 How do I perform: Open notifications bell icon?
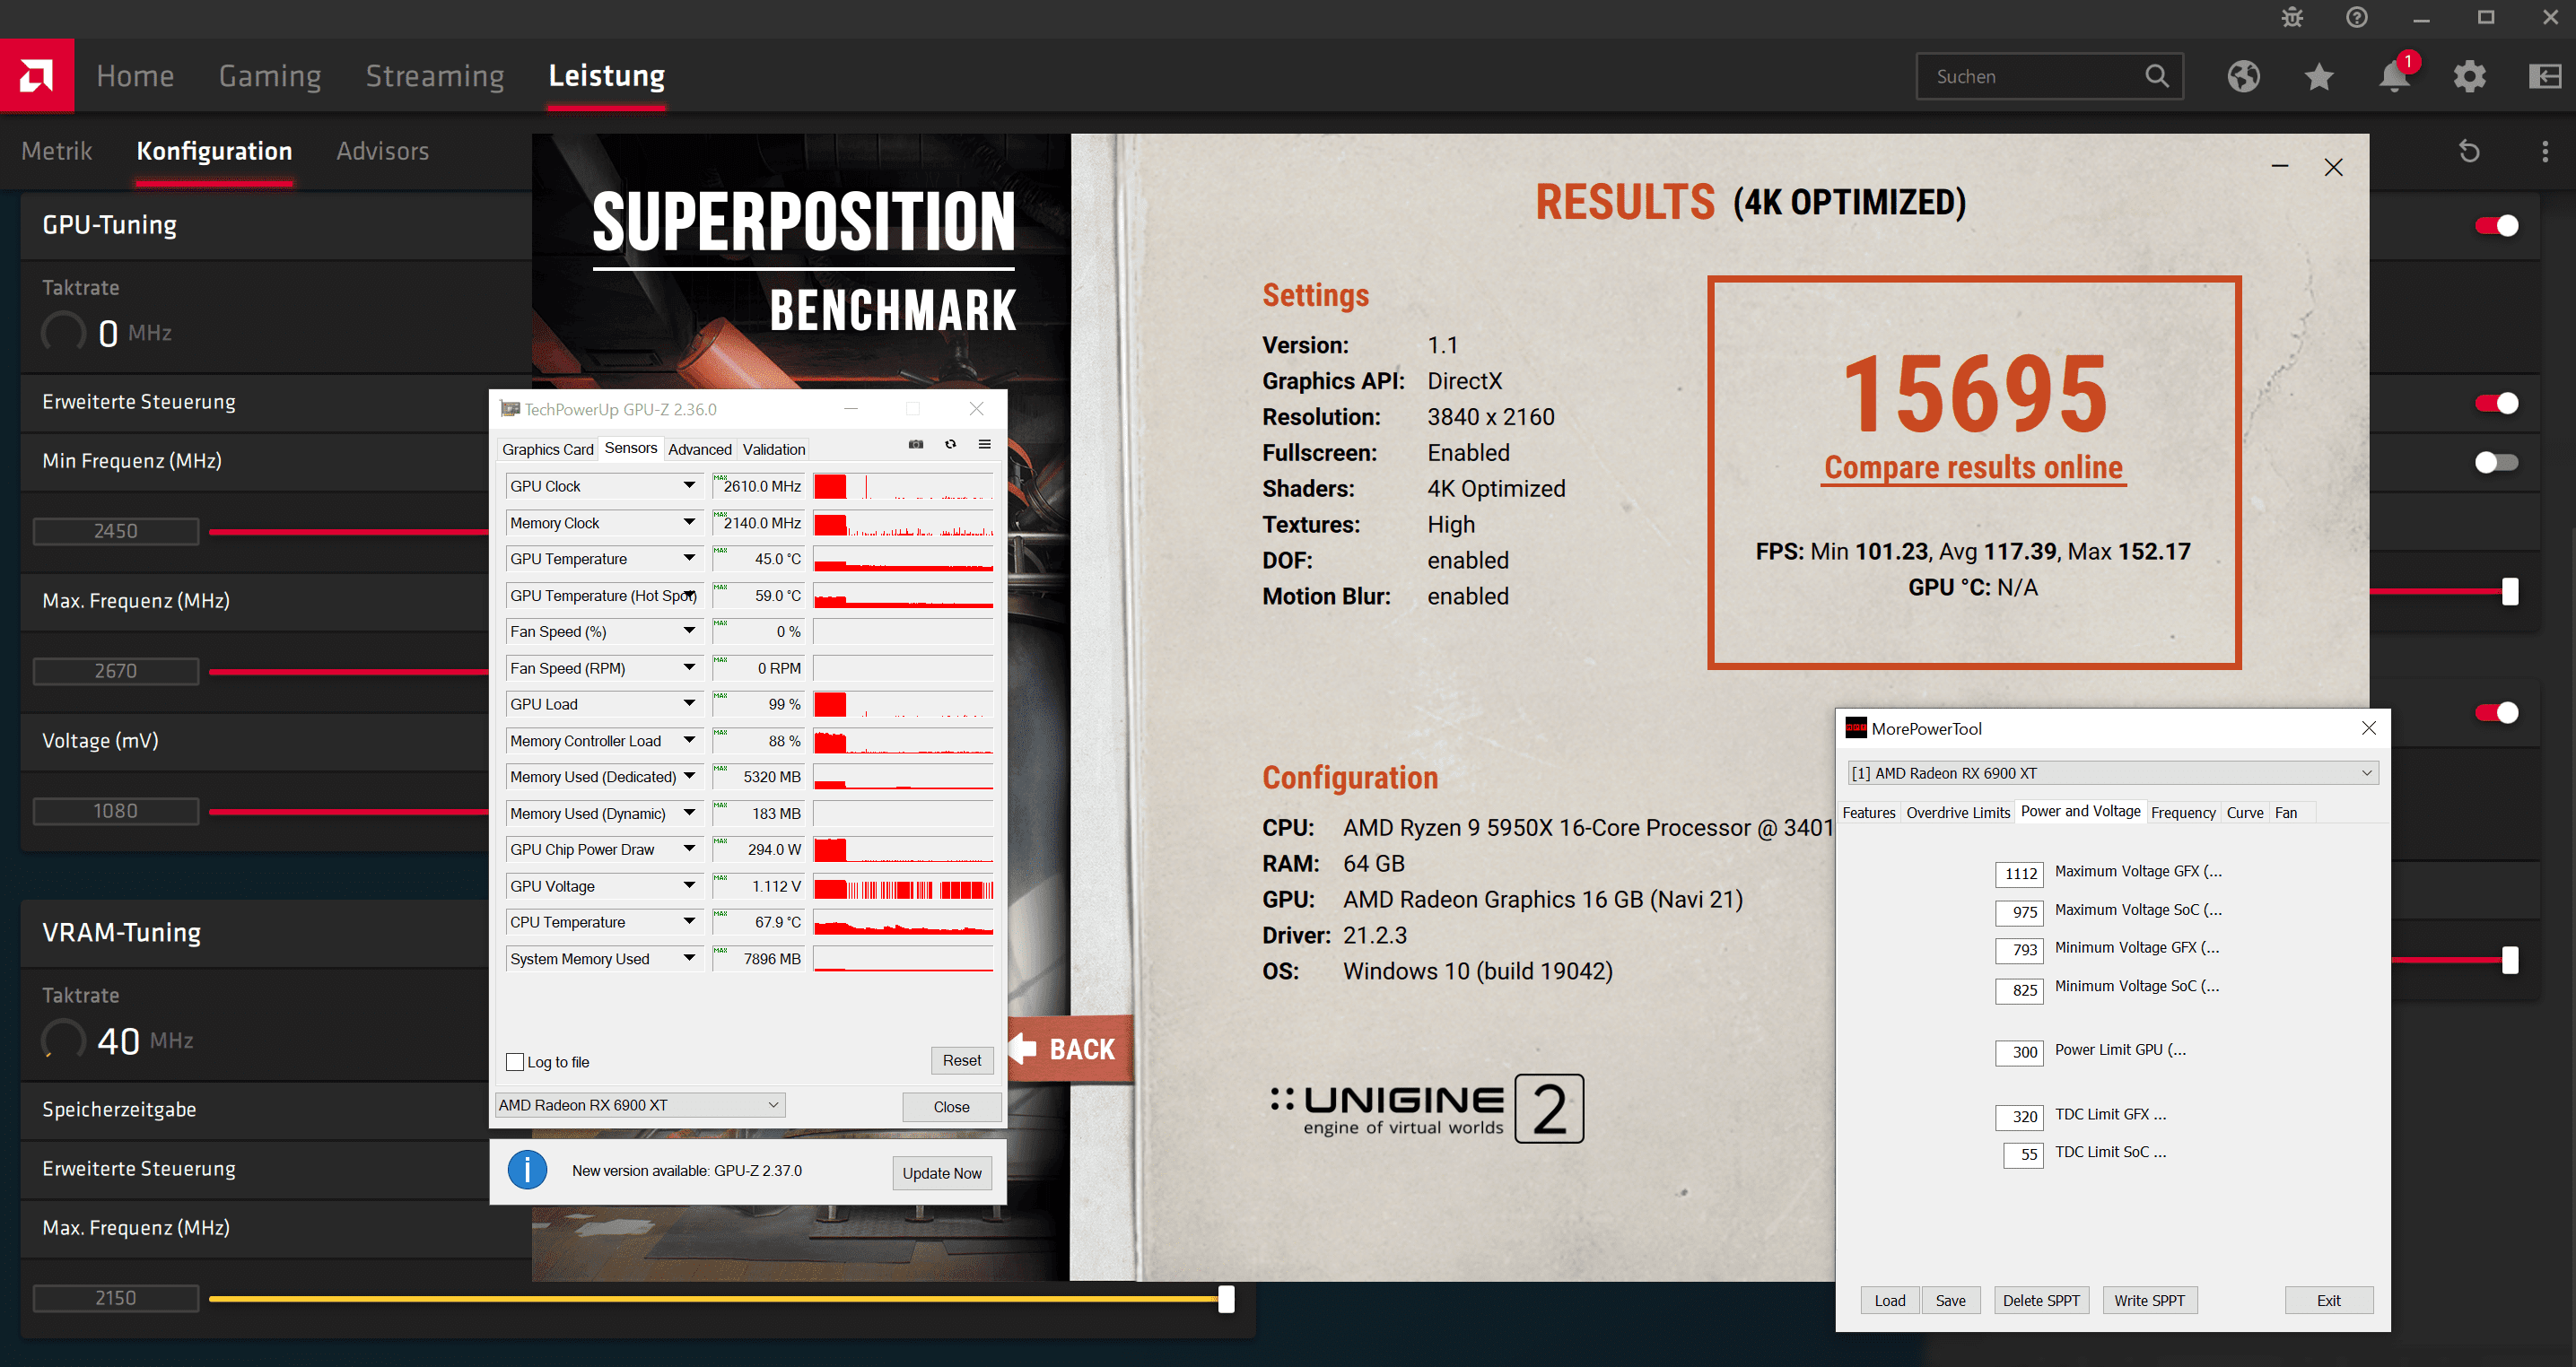(x=2394, y=76)
